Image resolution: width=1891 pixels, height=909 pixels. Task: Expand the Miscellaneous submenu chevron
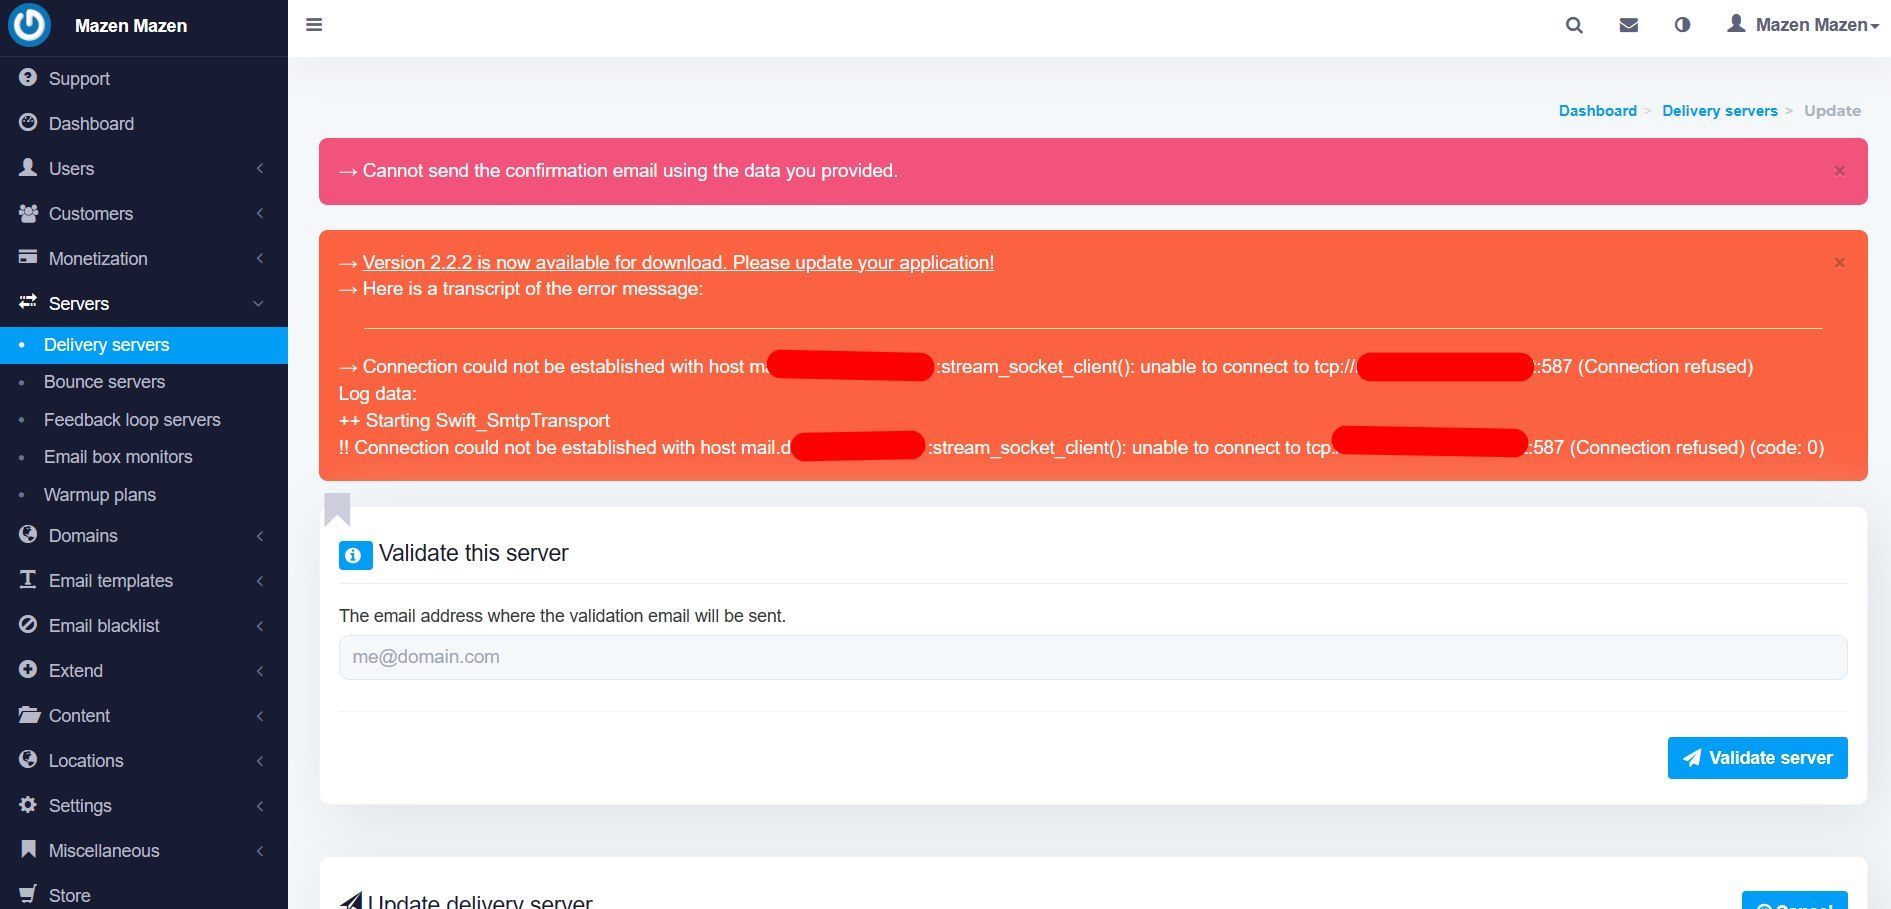click(260, 851)
